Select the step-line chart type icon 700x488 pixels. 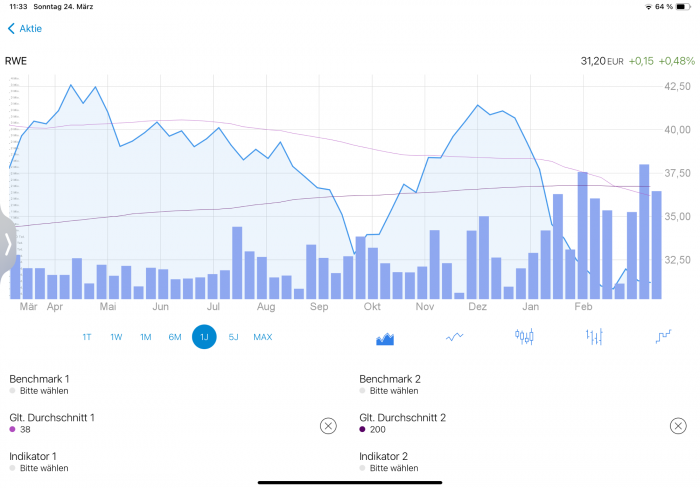663,336
